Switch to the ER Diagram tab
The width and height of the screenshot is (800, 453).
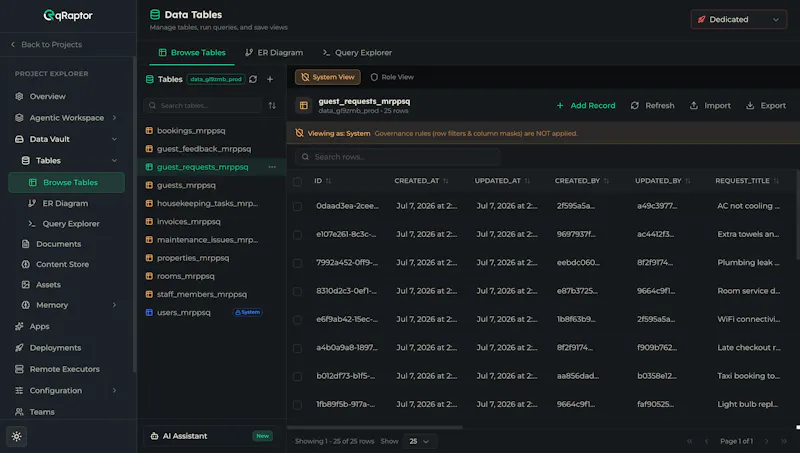click(x=274, y=53)
